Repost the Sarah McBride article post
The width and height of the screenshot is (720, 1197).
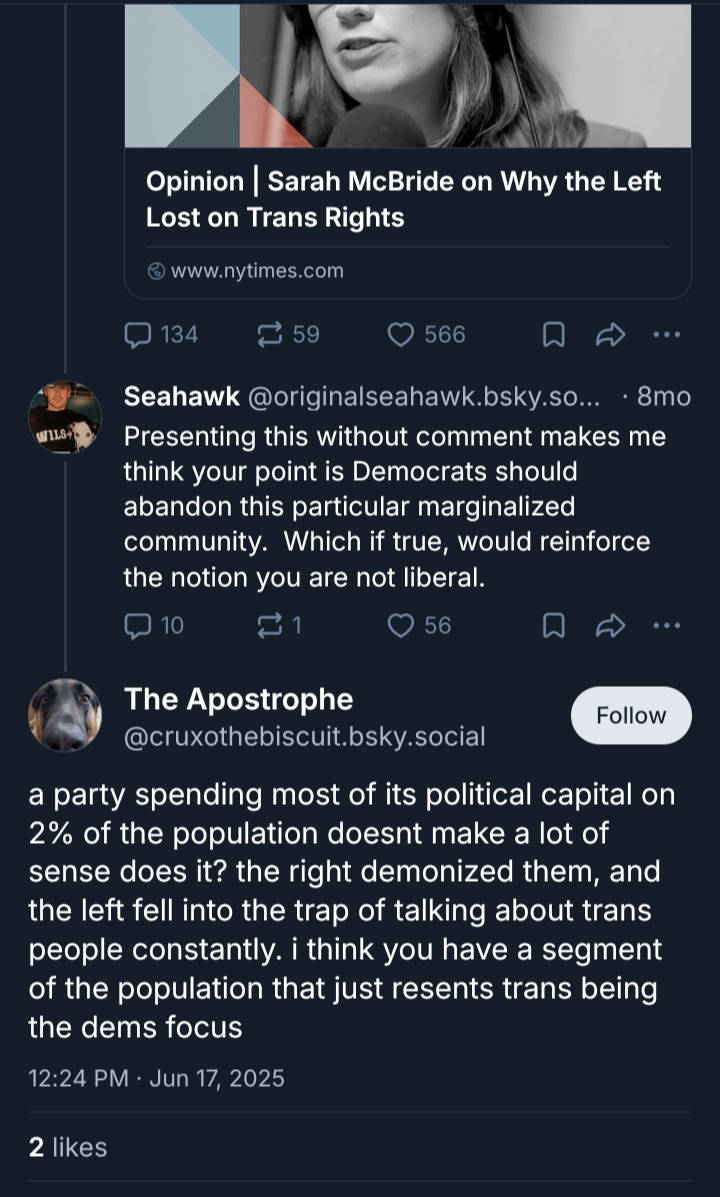point(269,335)
